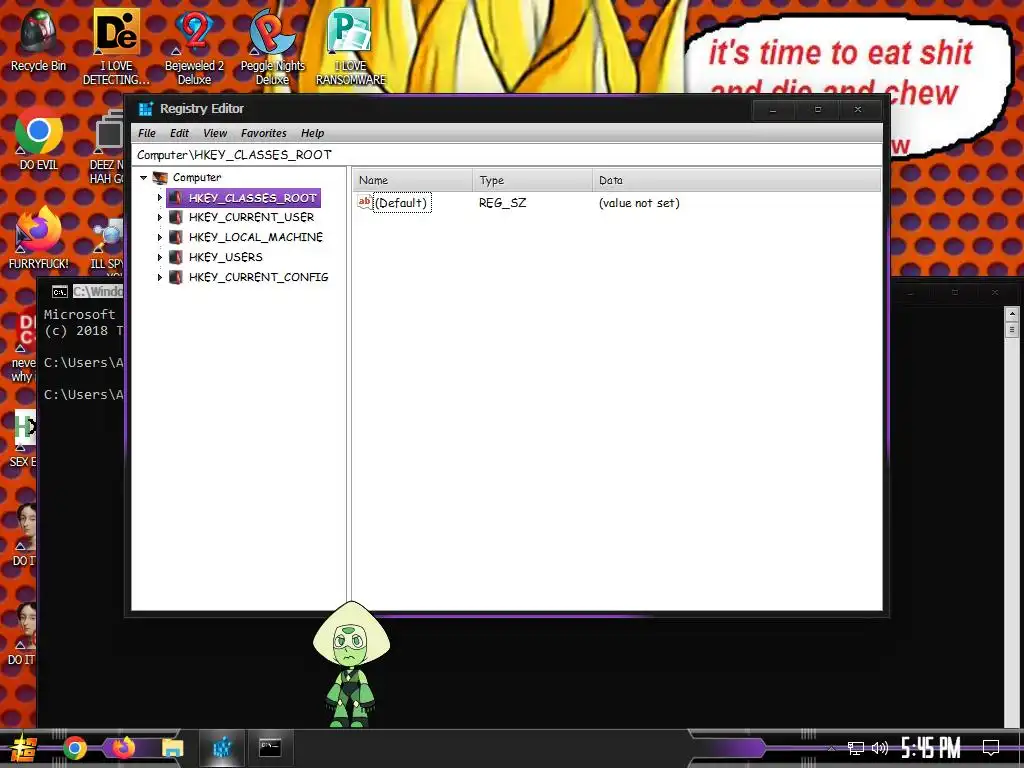This screenshot has height=768, width=1024.
Task: Open the De icon labeled I LOVE DETECTING
Action: click(116, 47)
